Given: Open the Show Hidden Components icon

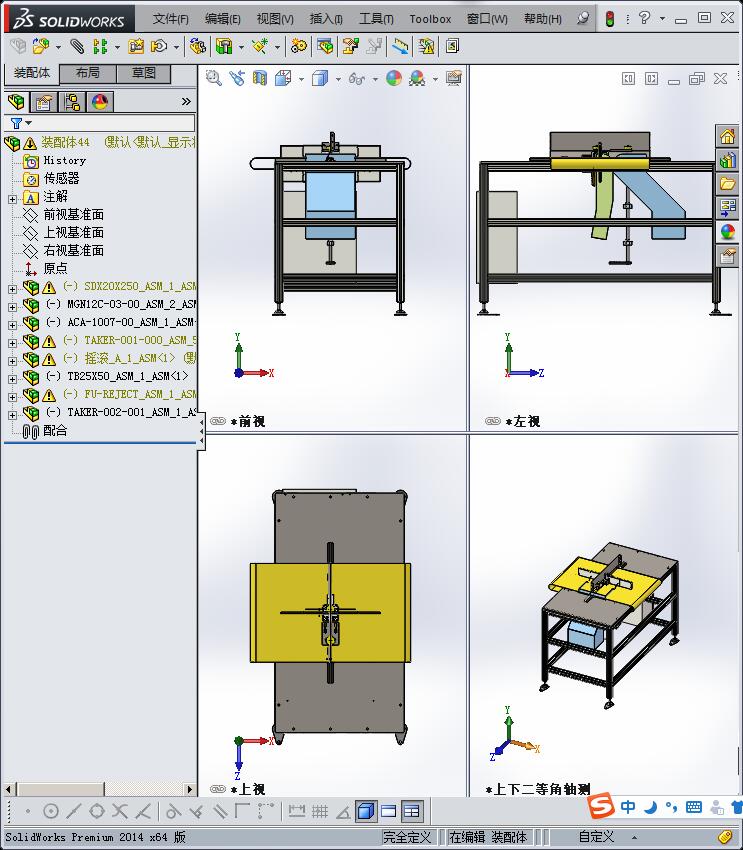Looking at the screenshot, I should 197,47.
